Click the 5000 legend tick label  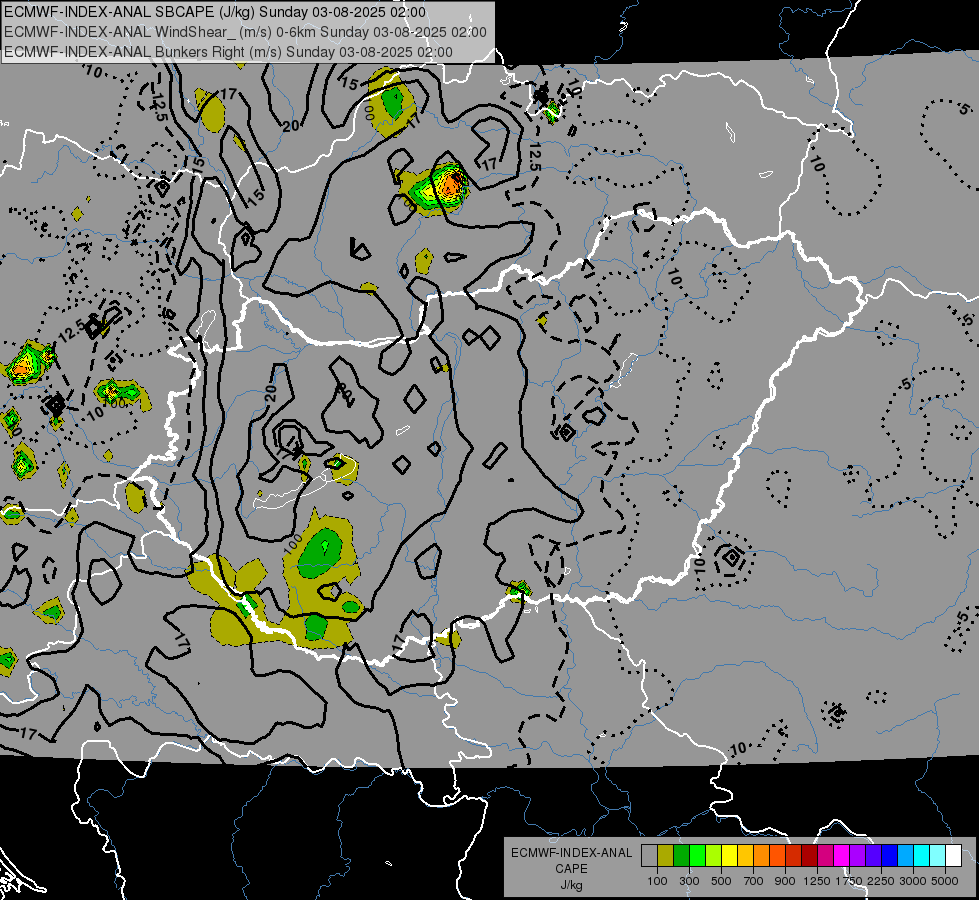945,881
